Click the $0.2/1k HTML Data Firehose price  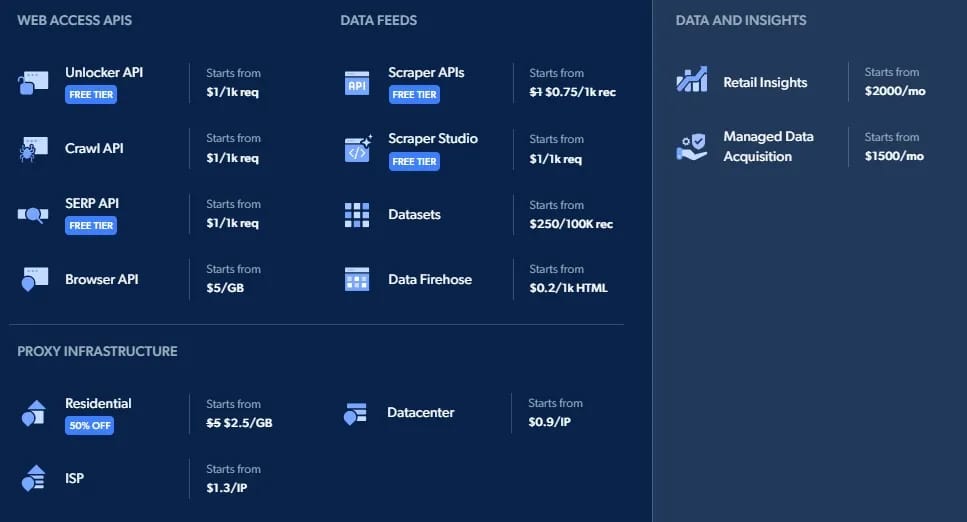pos(568,288)
